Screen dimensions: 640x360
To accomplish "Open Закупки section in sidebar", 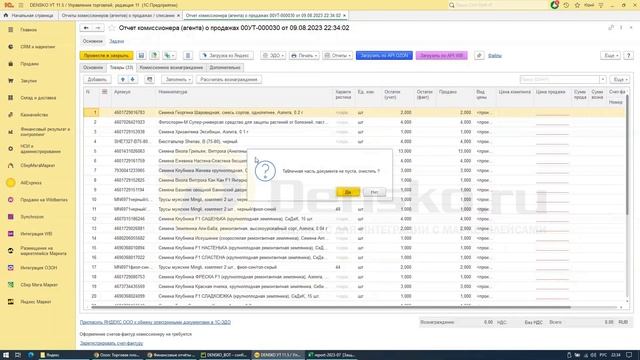I will (29, 81).
